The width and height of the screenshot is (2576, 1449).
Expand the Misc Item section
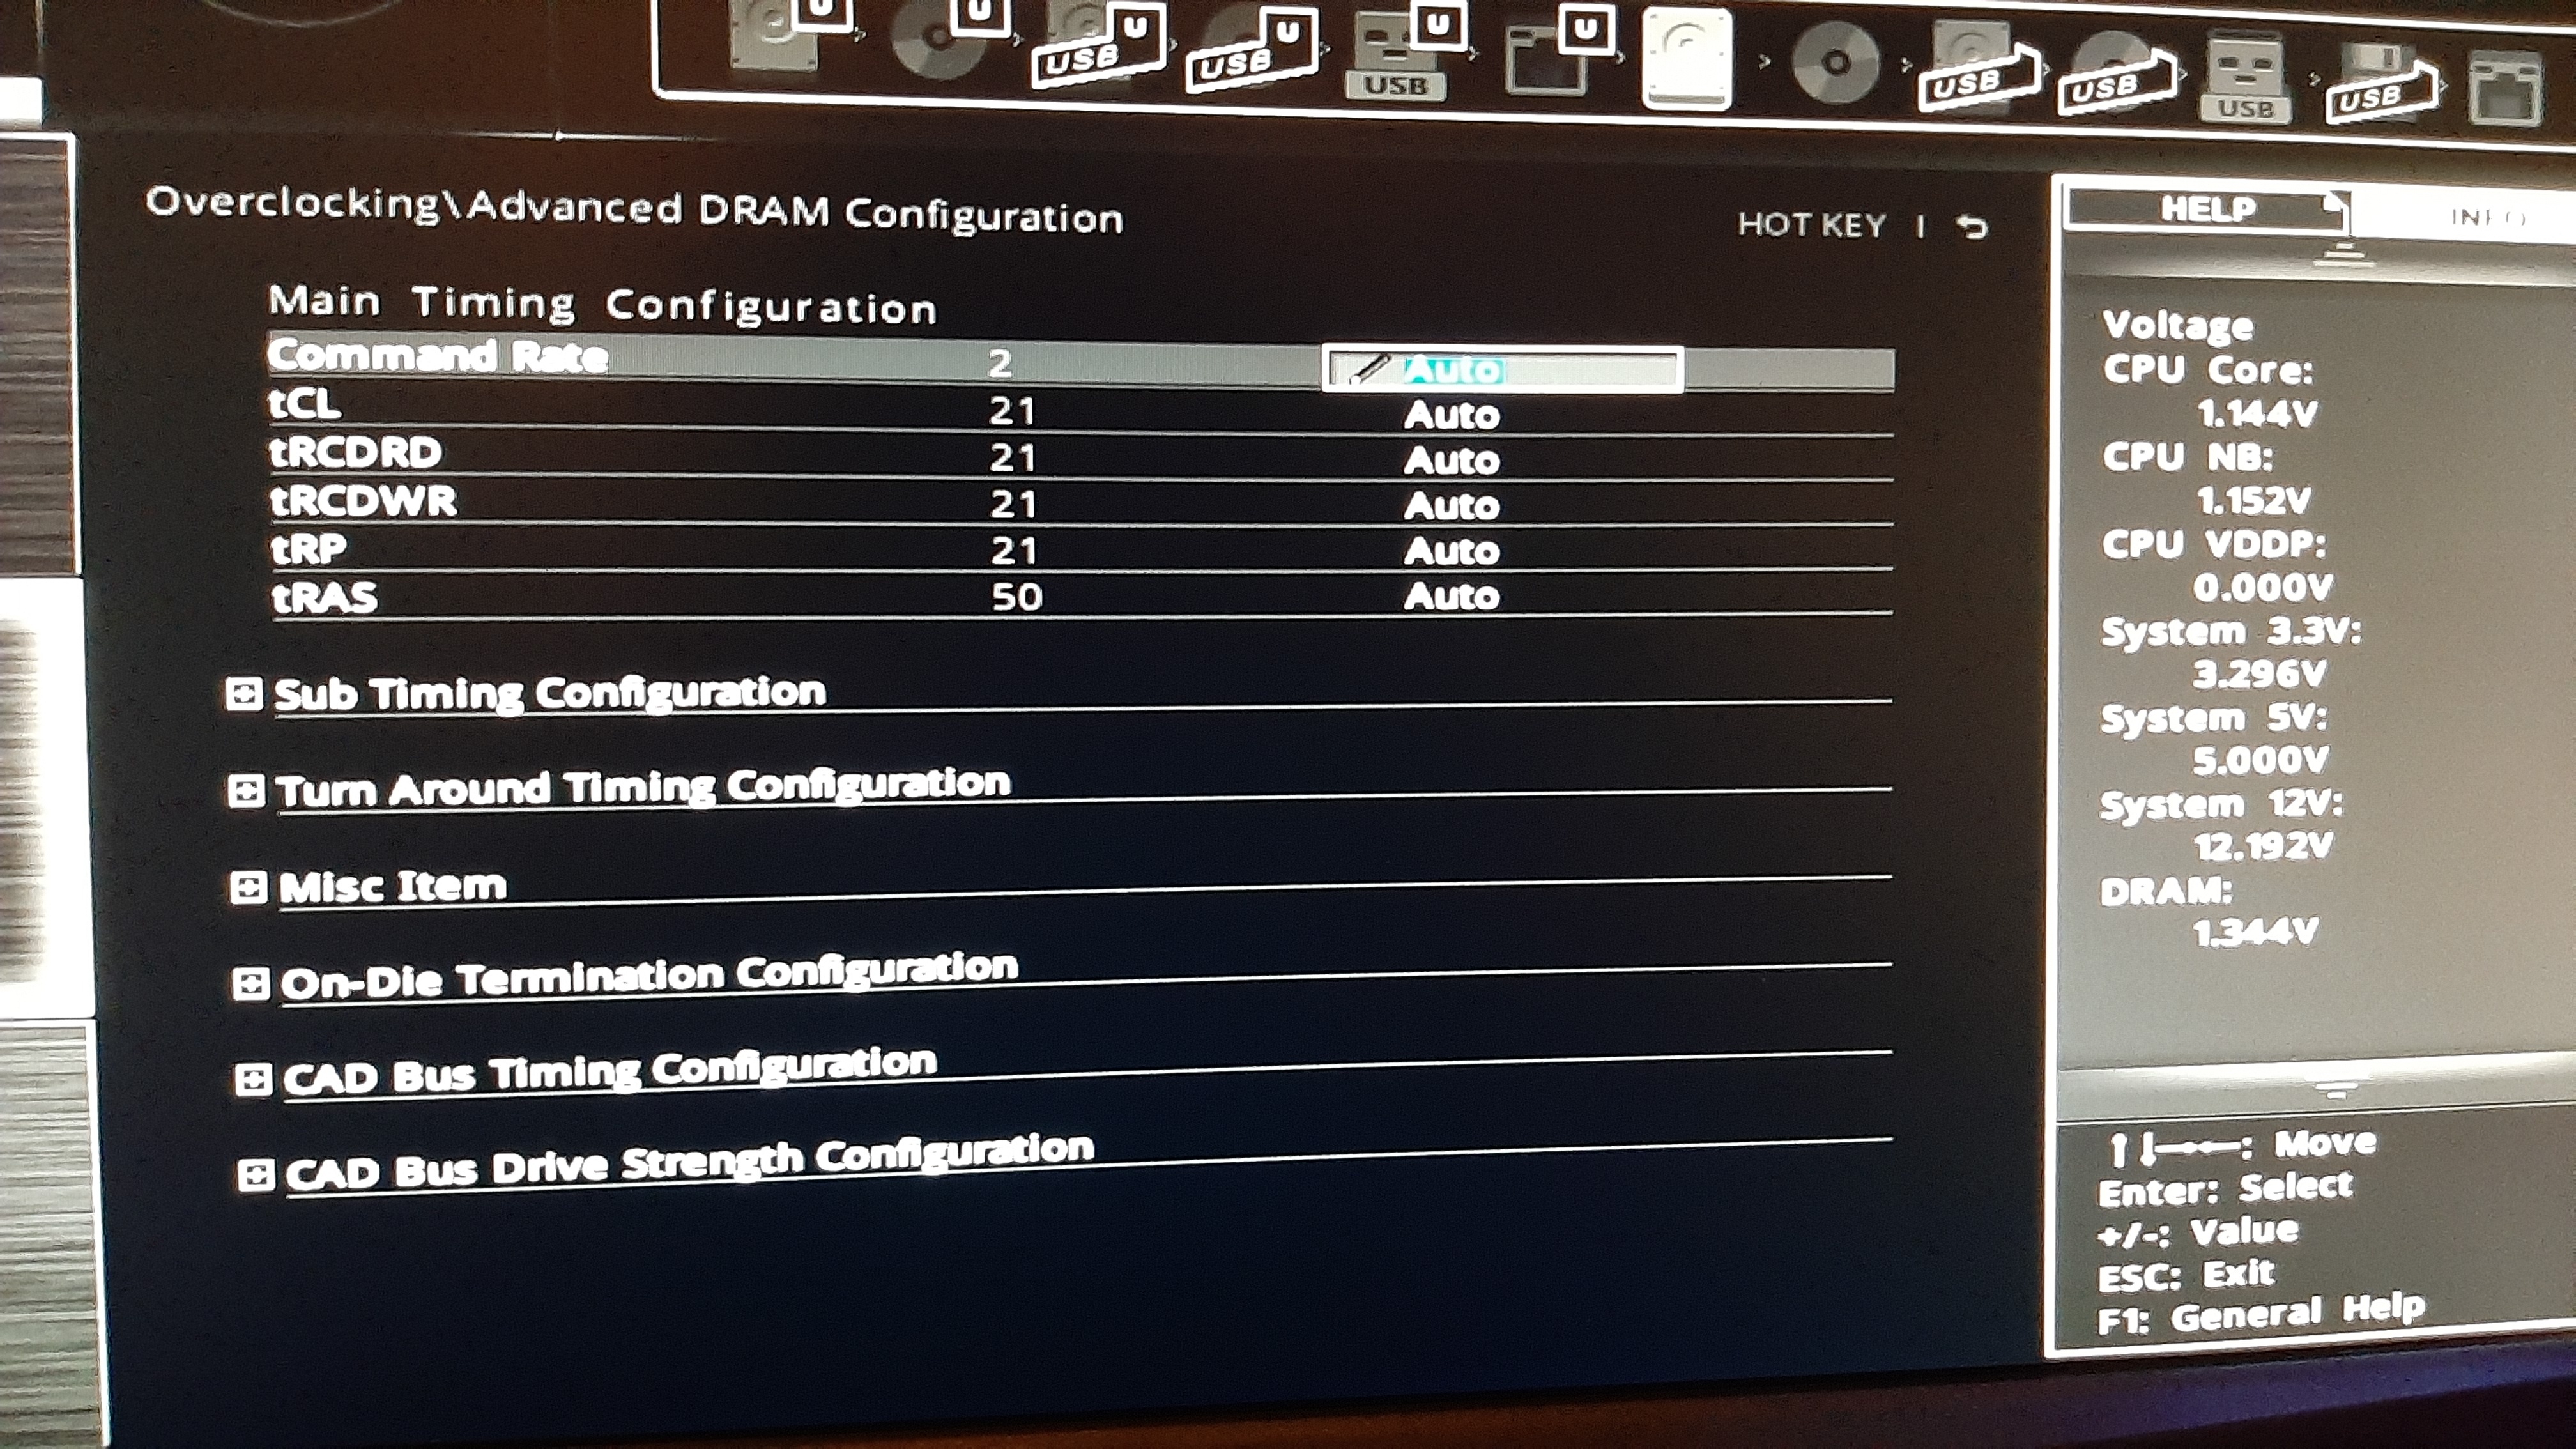click(392, 886)
